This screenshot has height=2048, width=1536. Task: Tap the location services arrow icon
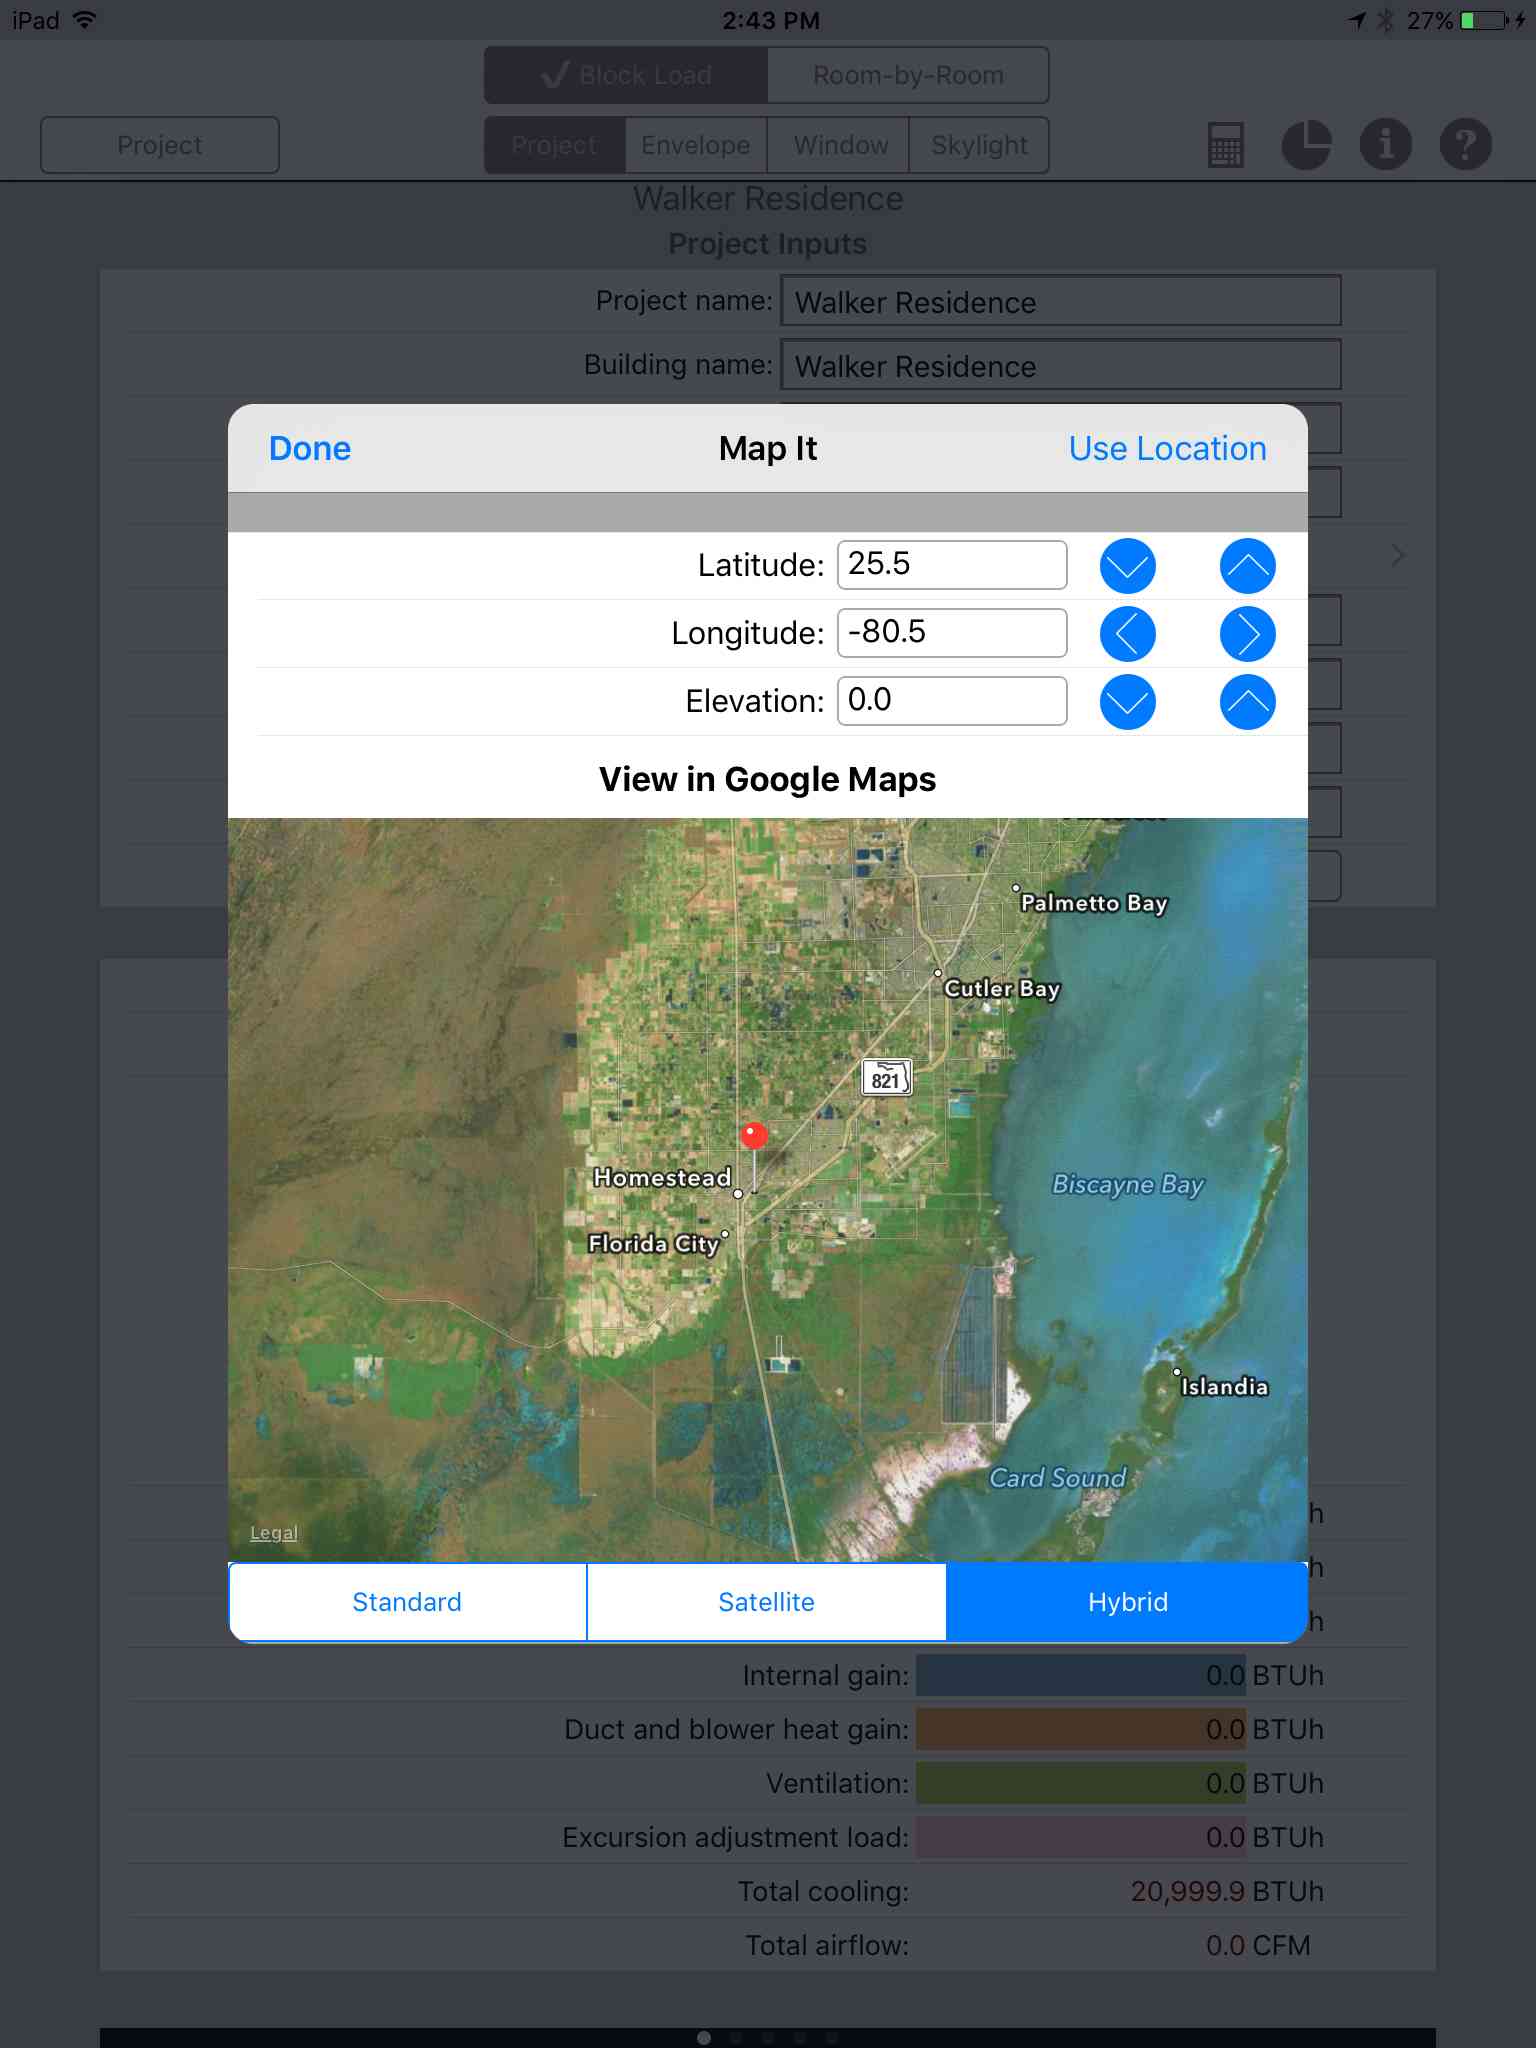[1357, 20]
